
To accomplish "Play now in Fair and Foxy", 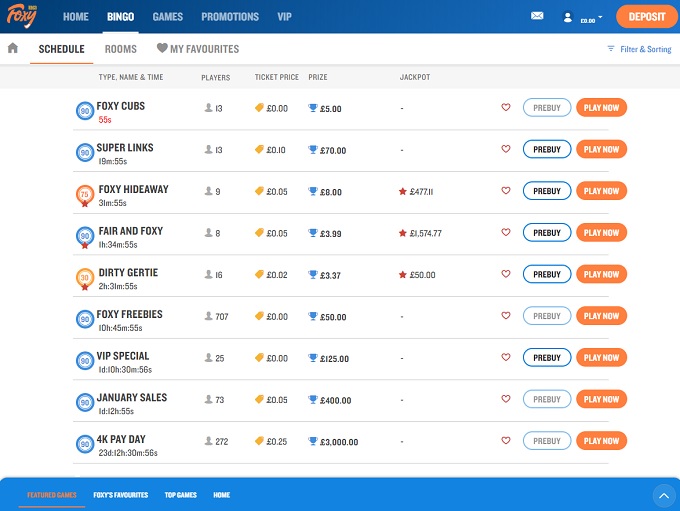I will point(602,233).
